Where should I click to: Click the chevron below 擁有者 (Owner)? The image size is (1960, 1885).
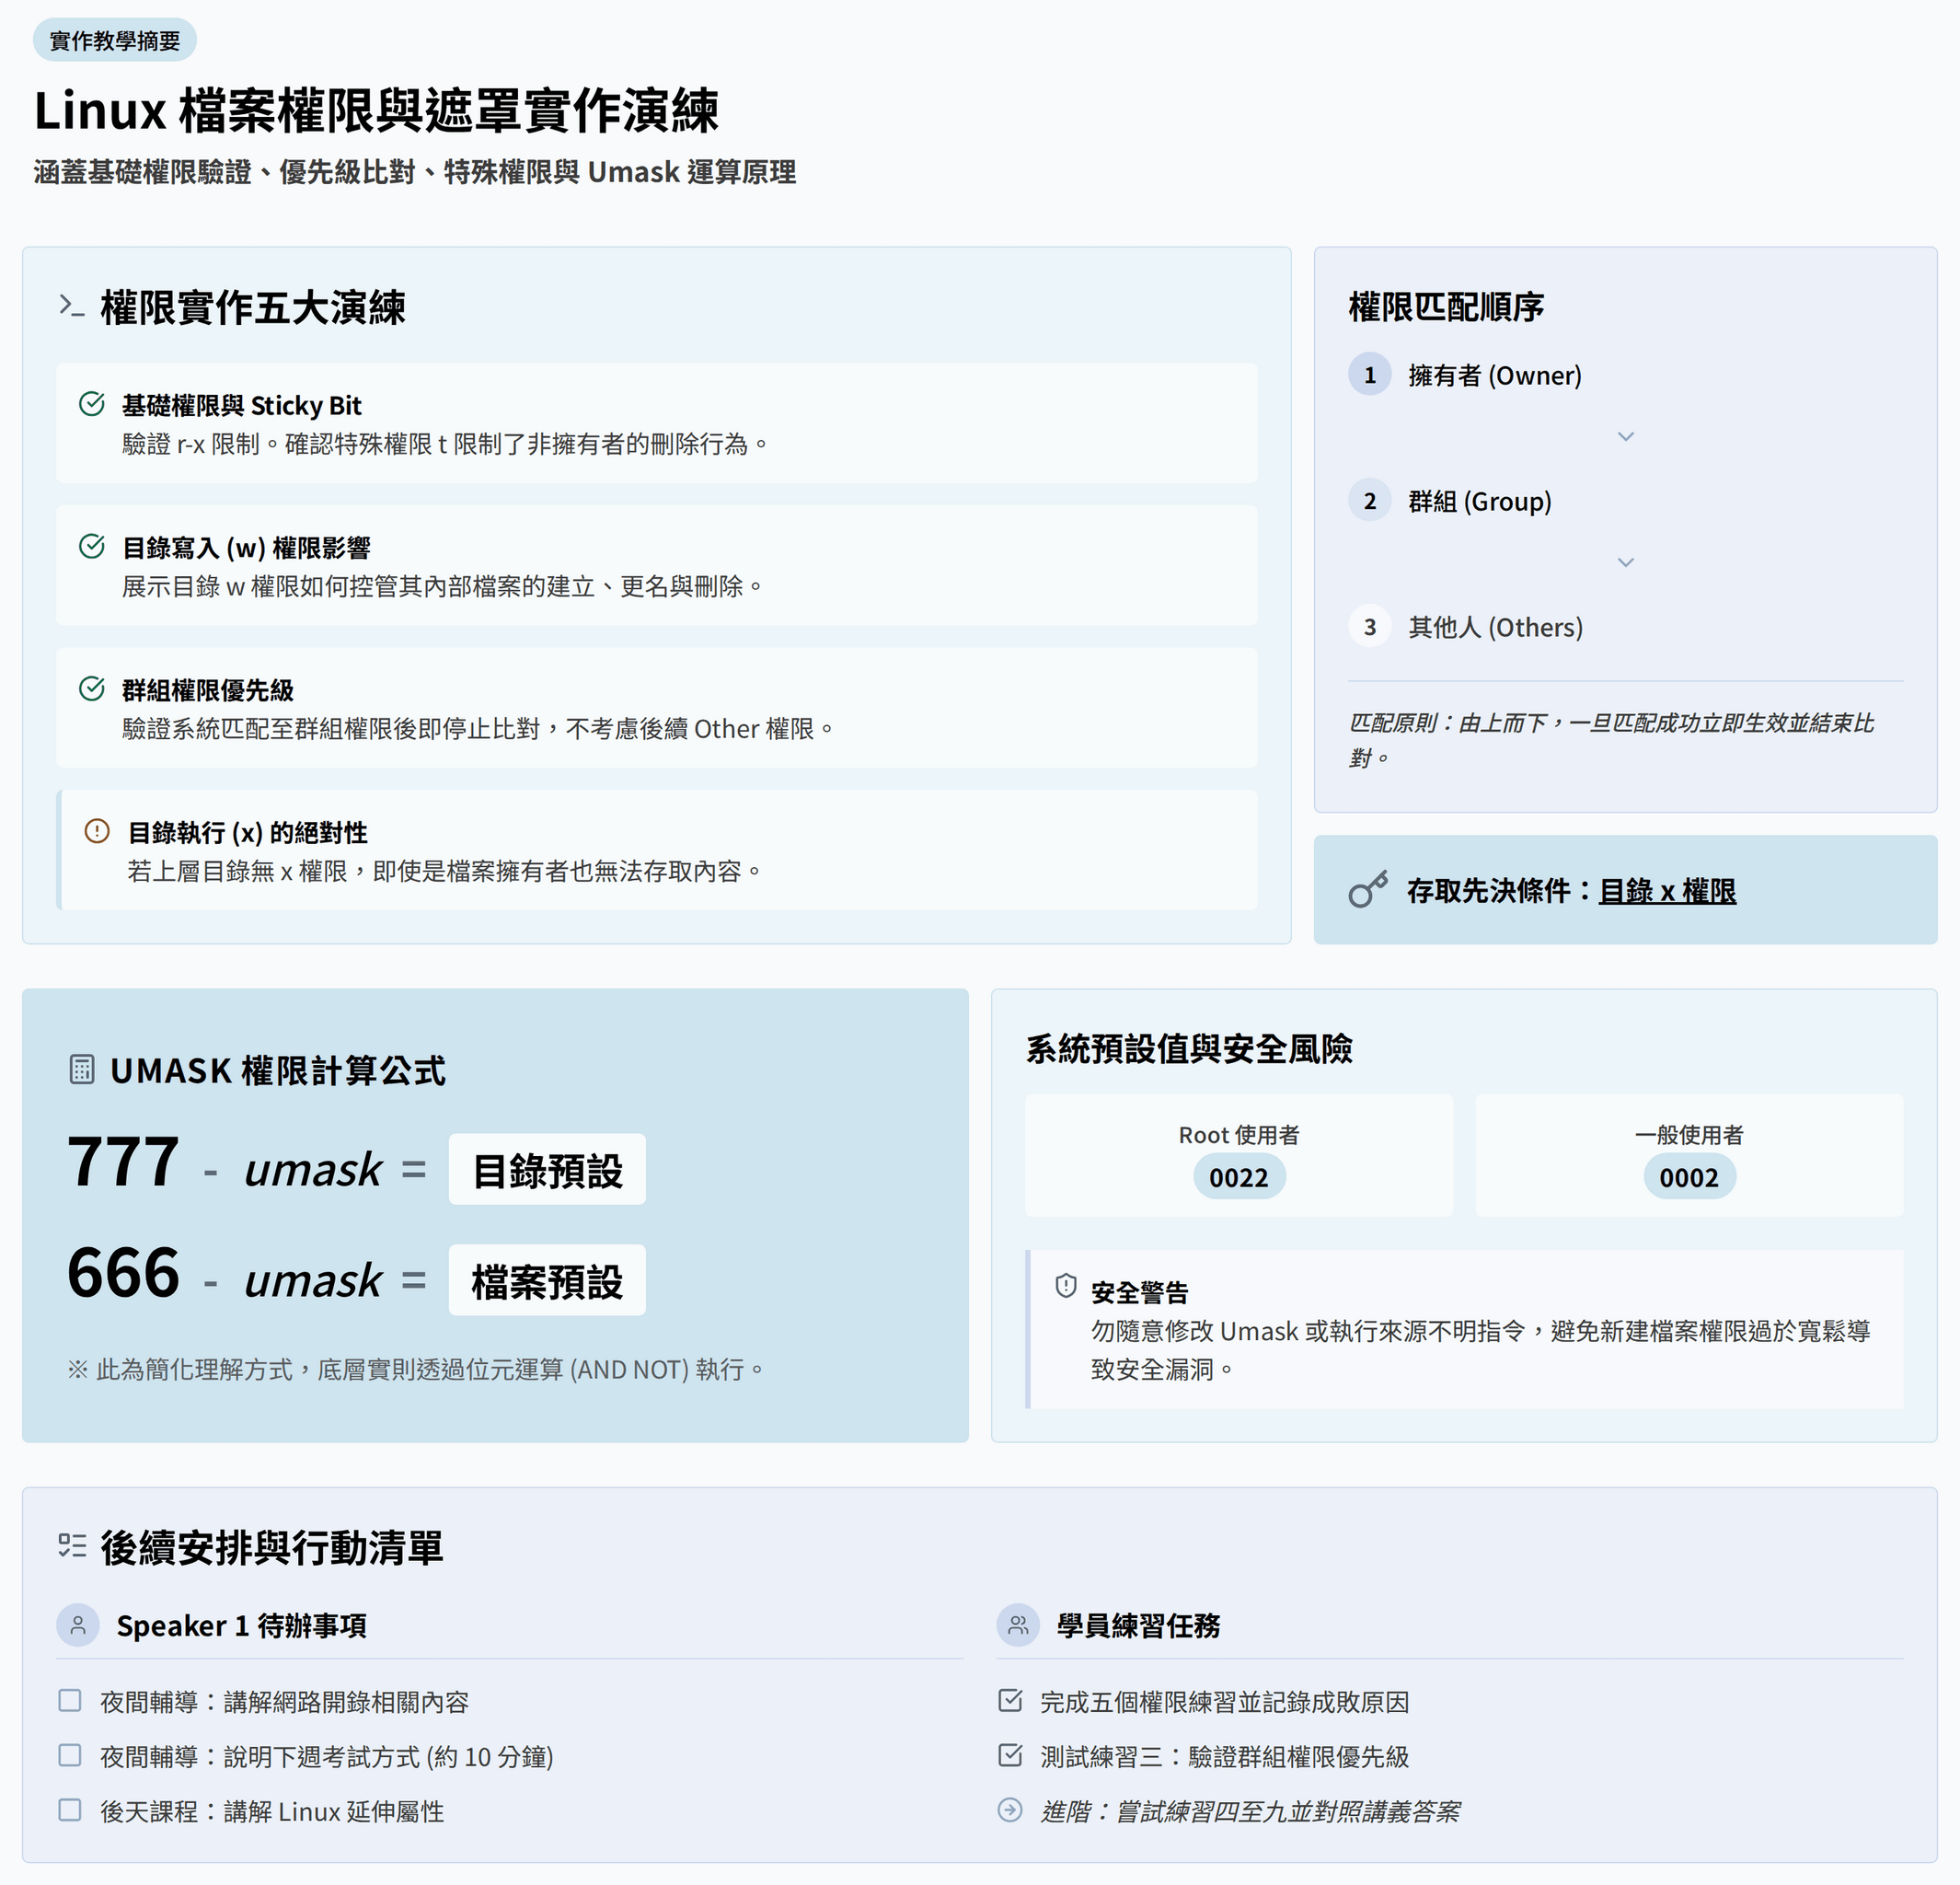pyautogui.click(x=1625, y=437)
